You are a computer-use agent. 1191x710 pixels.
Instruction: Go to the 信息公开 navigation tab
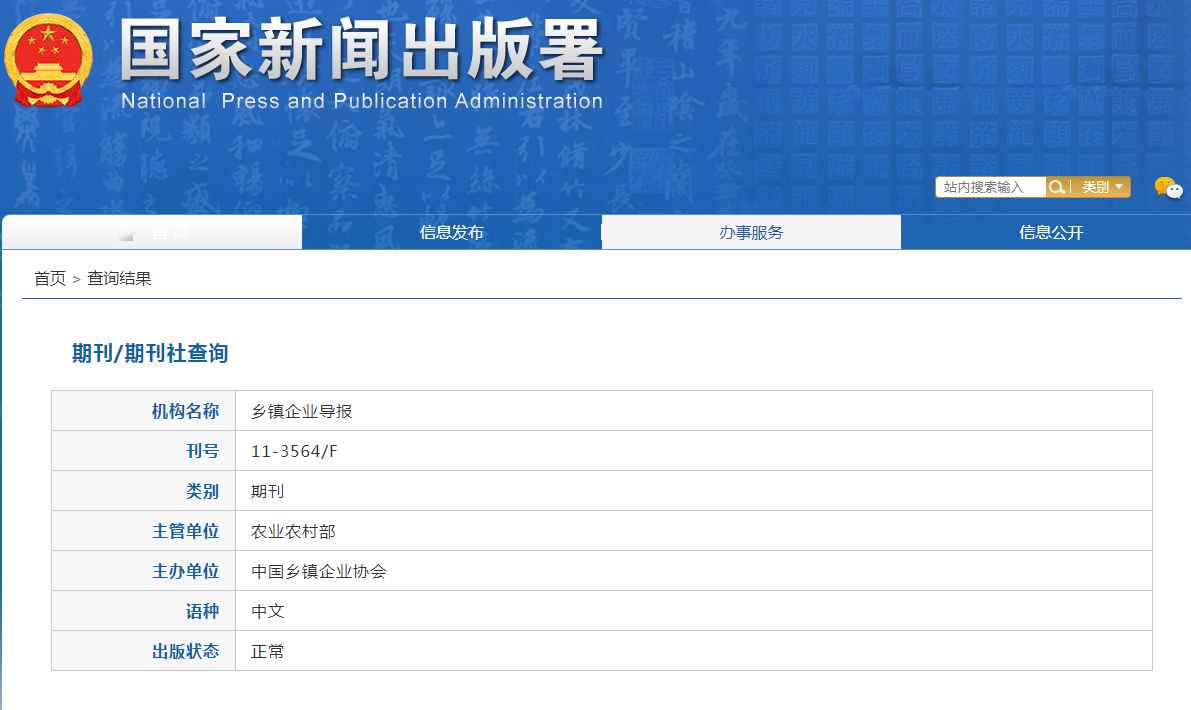pos(1050,233)
